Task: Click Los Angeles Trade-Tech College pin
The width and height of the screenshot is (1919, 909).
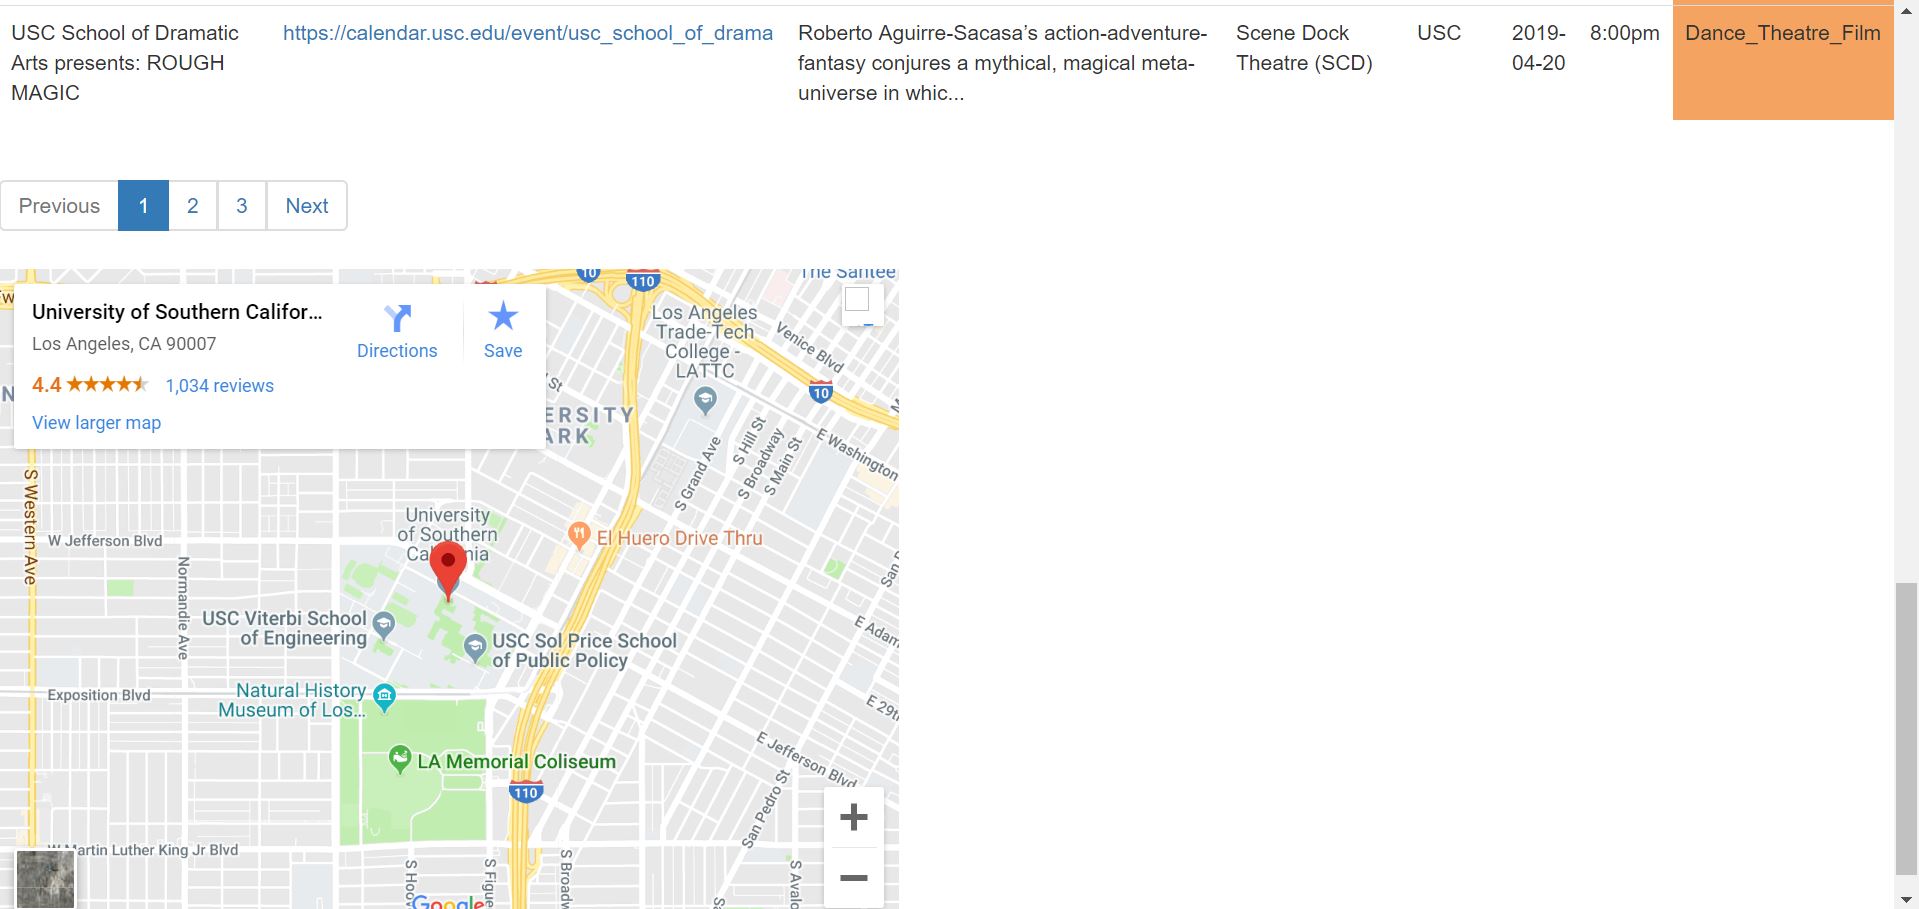Action: [705, 401]
